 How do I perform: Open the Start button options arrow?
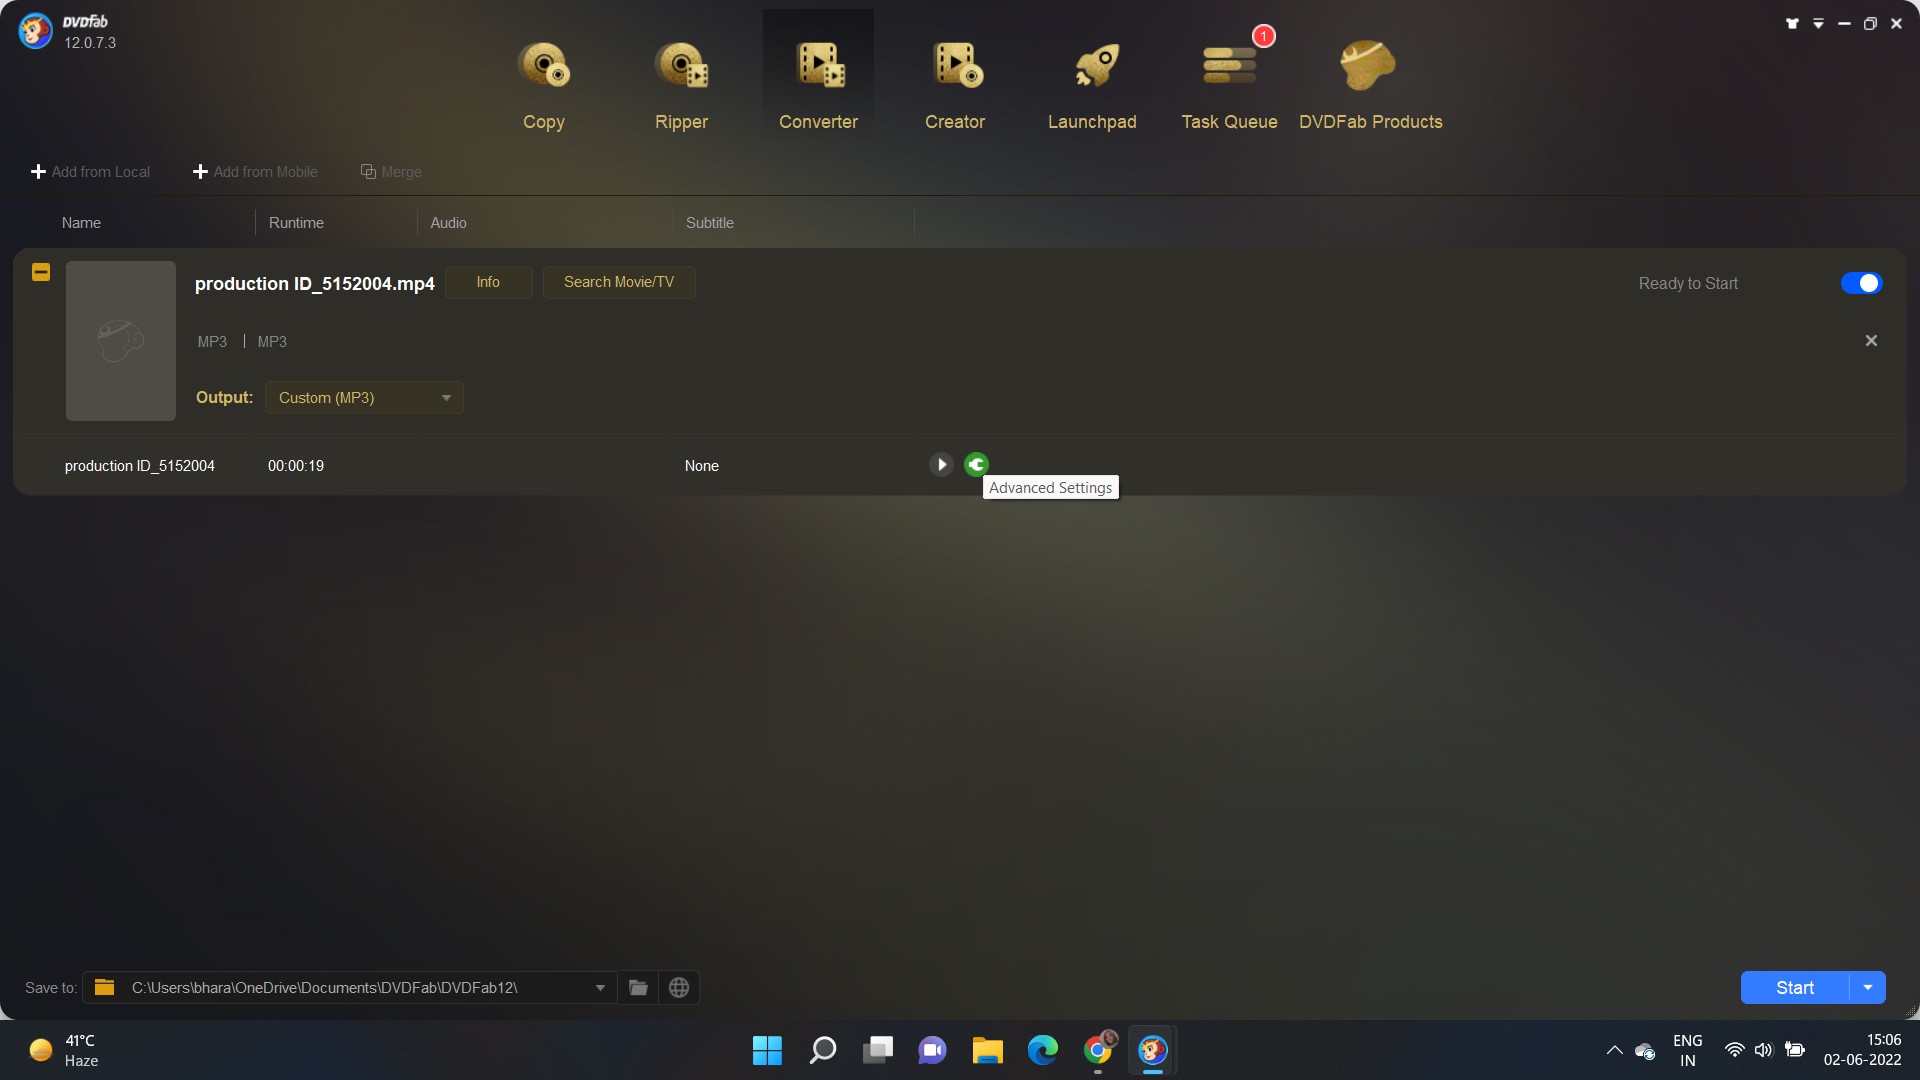1866,987
